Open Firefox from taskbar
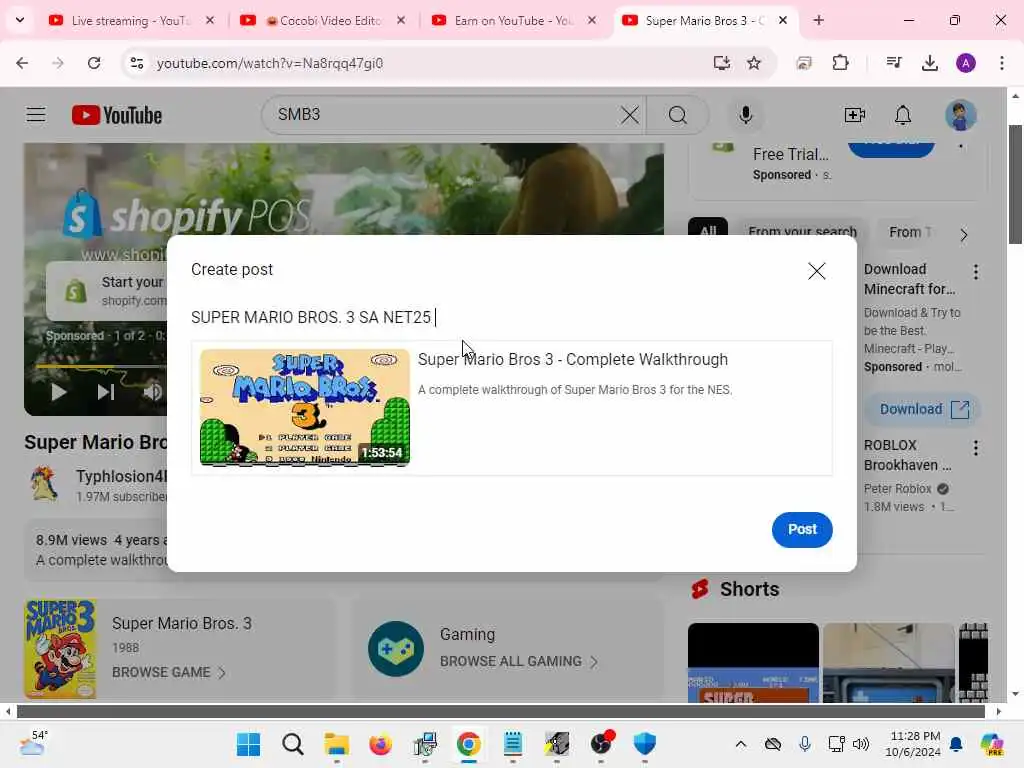1024x768 pixels. pyautogui.click(x=380, y=744)
